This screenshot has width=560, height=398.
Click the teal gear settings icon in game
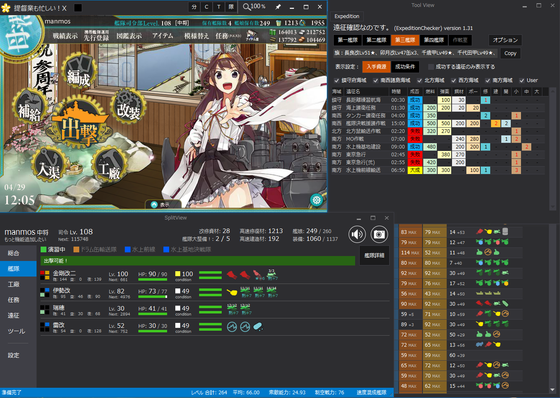pos(316,200)
